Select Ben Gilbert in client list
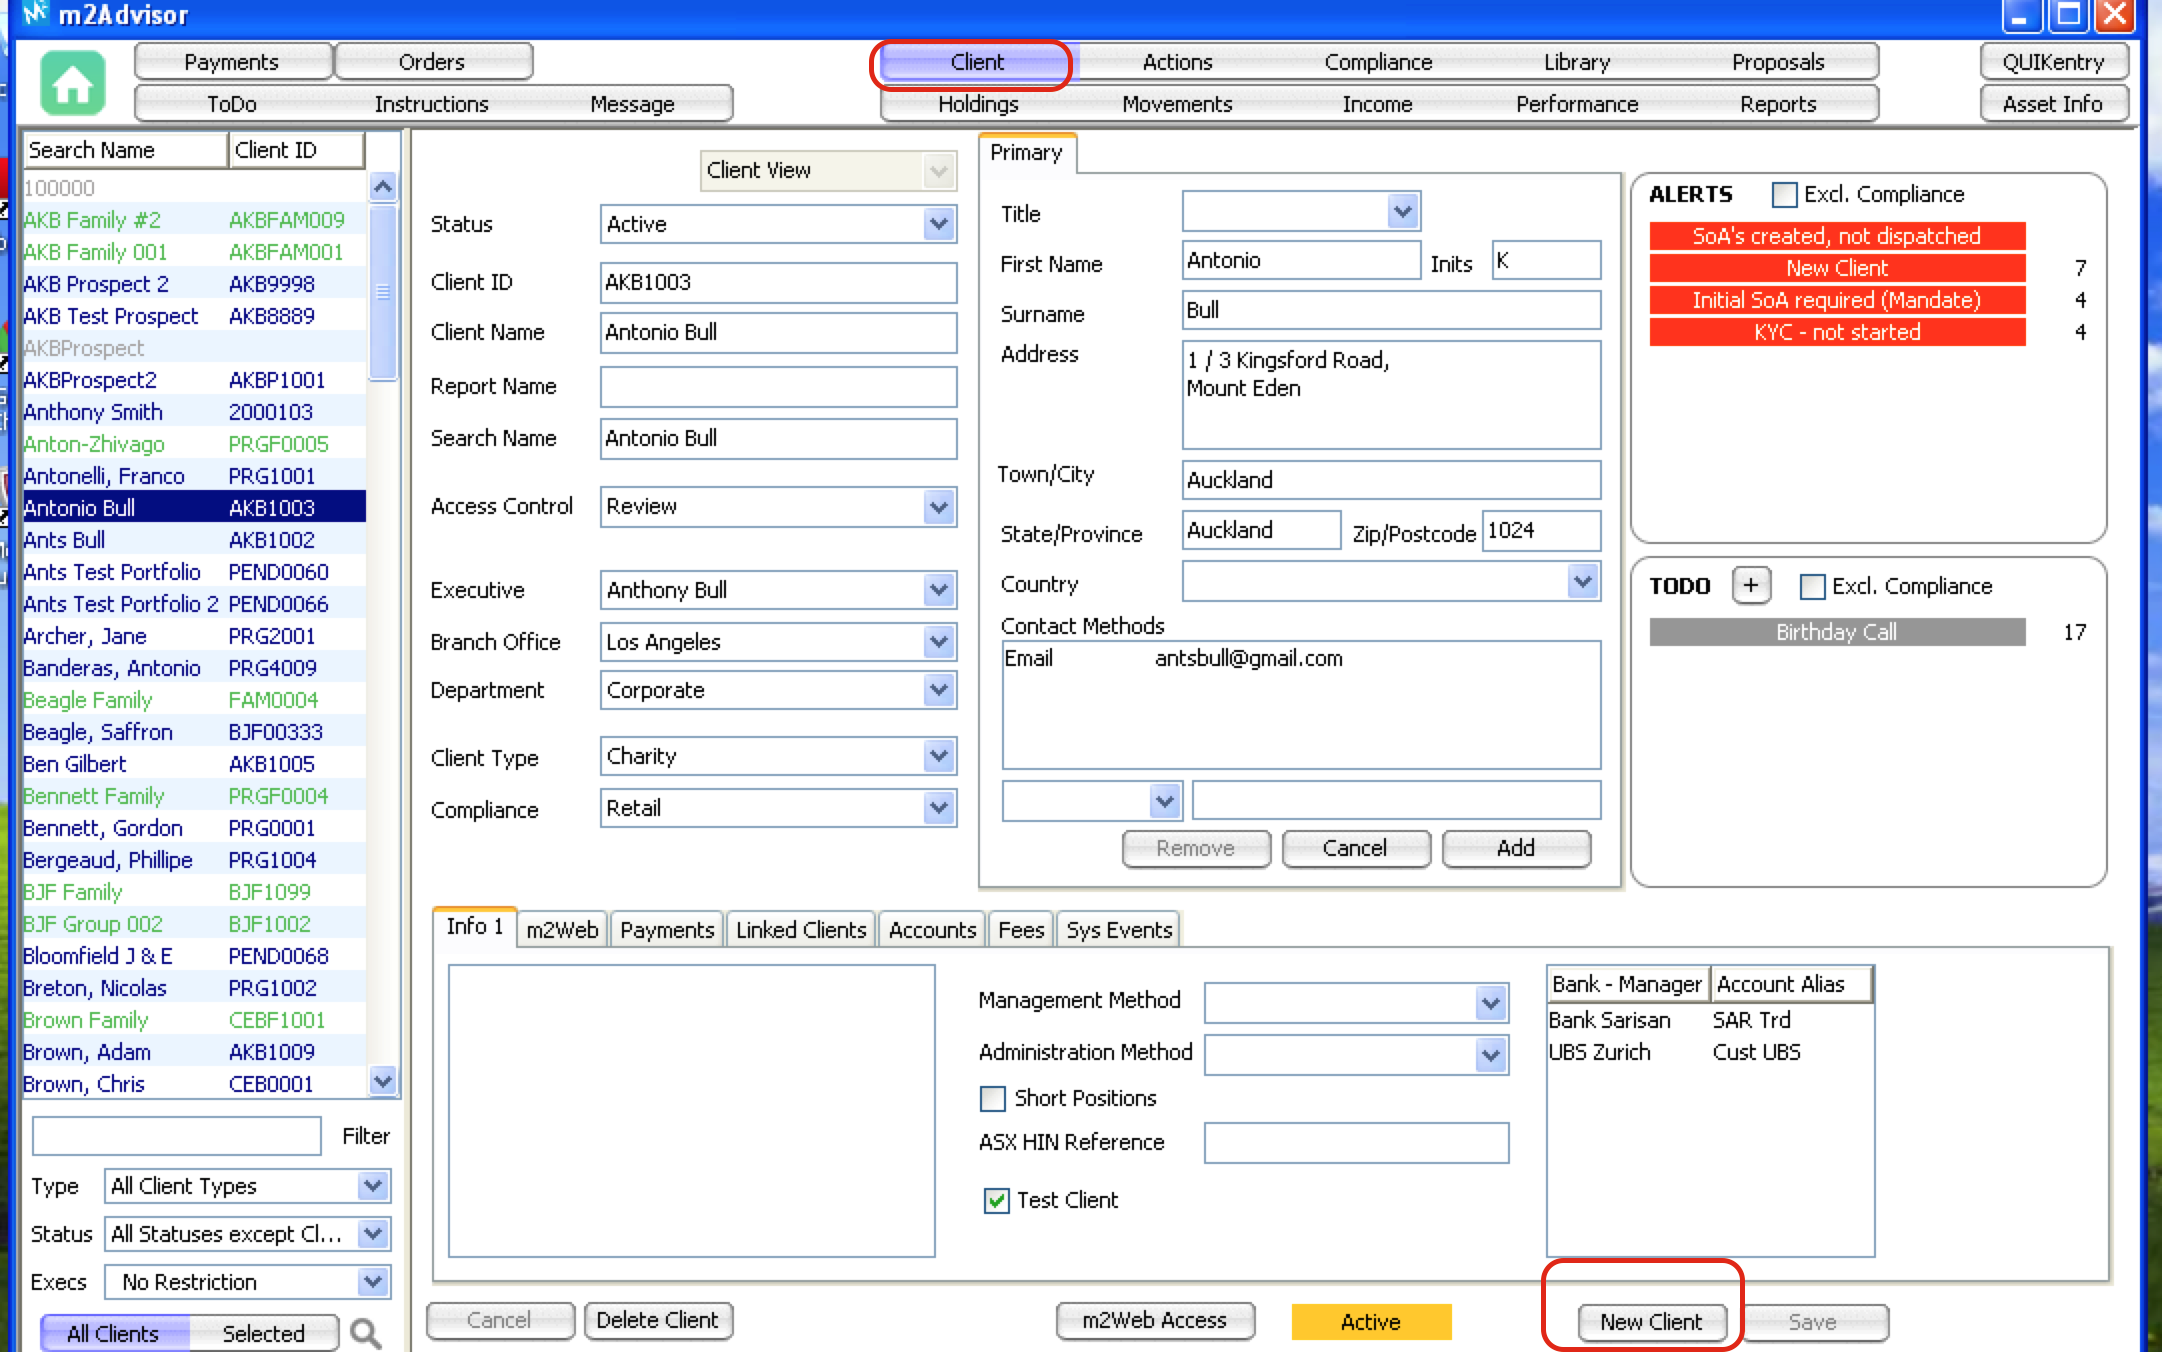The image size is (2162, 1352). pos(75,764)
